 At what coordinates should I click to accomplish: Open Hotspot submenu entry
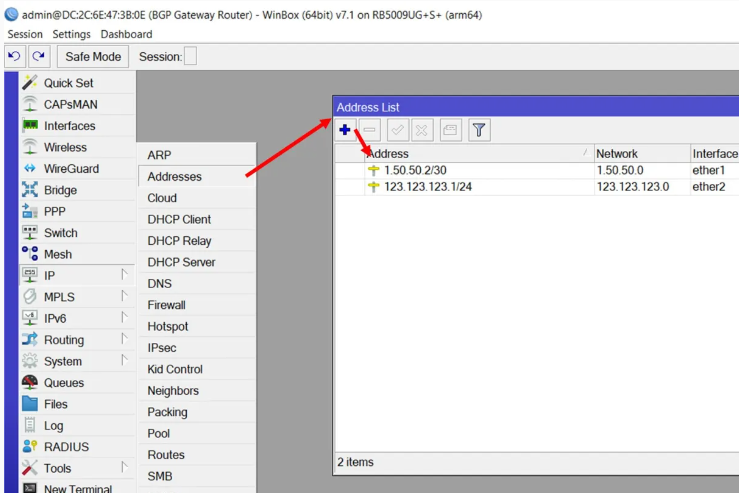[x=197, y=326]
